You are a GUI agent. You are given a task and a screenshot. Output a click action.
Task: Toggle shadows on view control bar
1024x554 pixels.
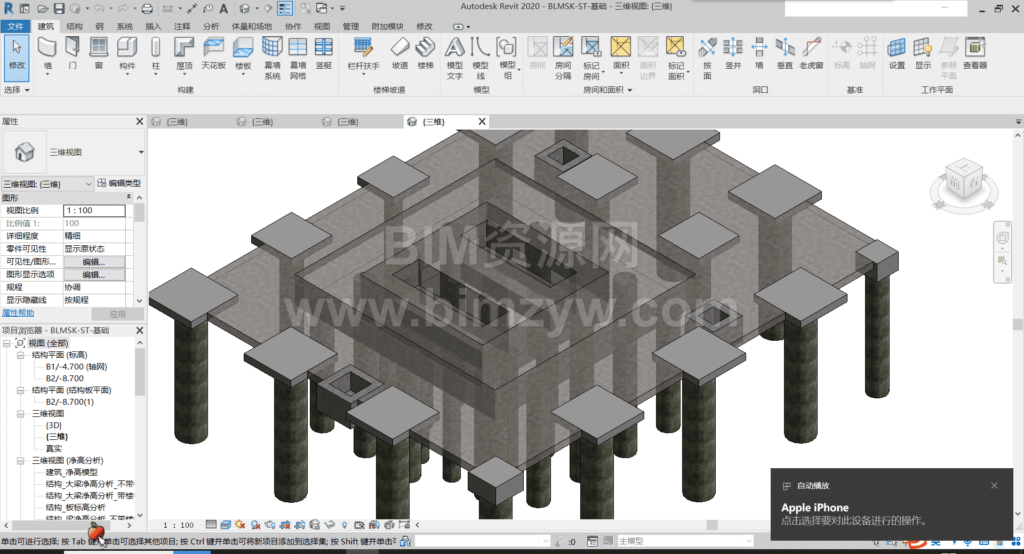coord(255,525)
